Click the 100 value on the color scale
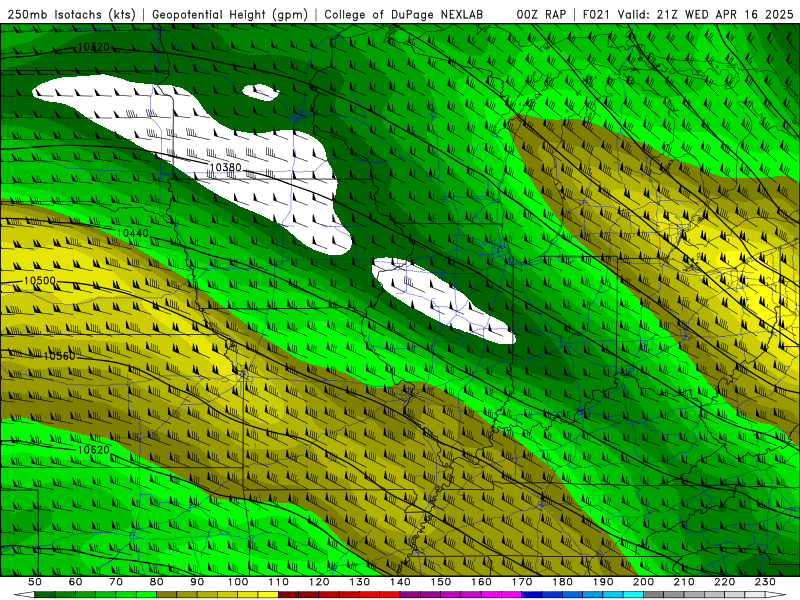 (x=238, y=582)
